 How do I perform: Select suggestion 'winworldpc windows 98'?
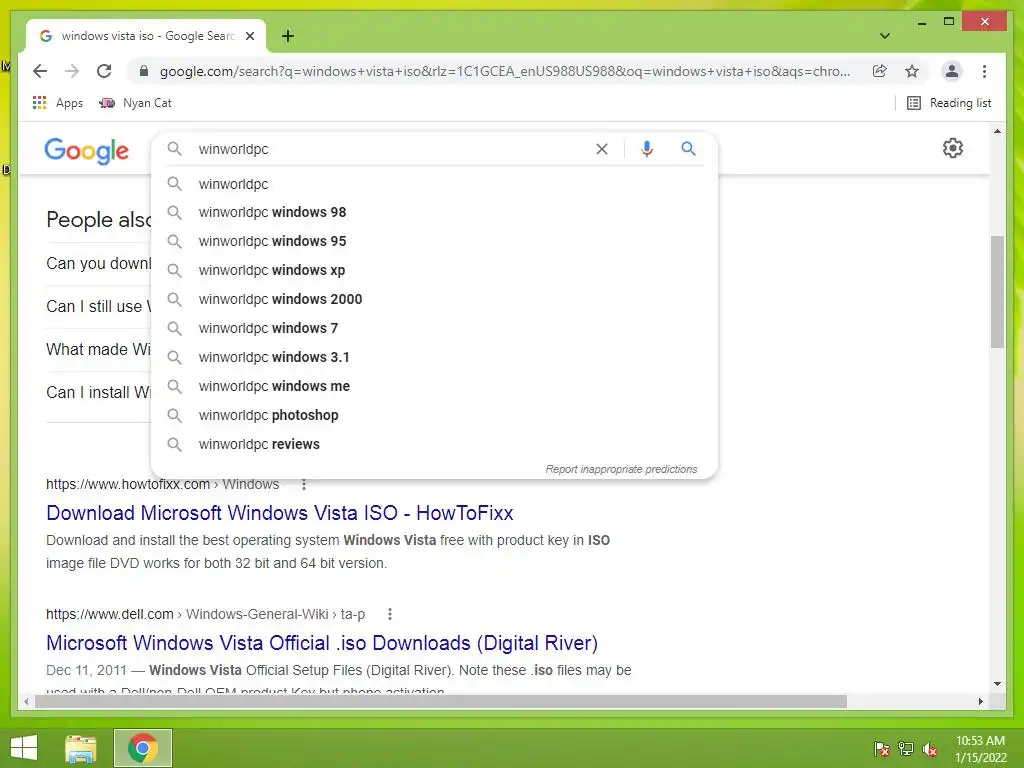(x=434, y=212)
